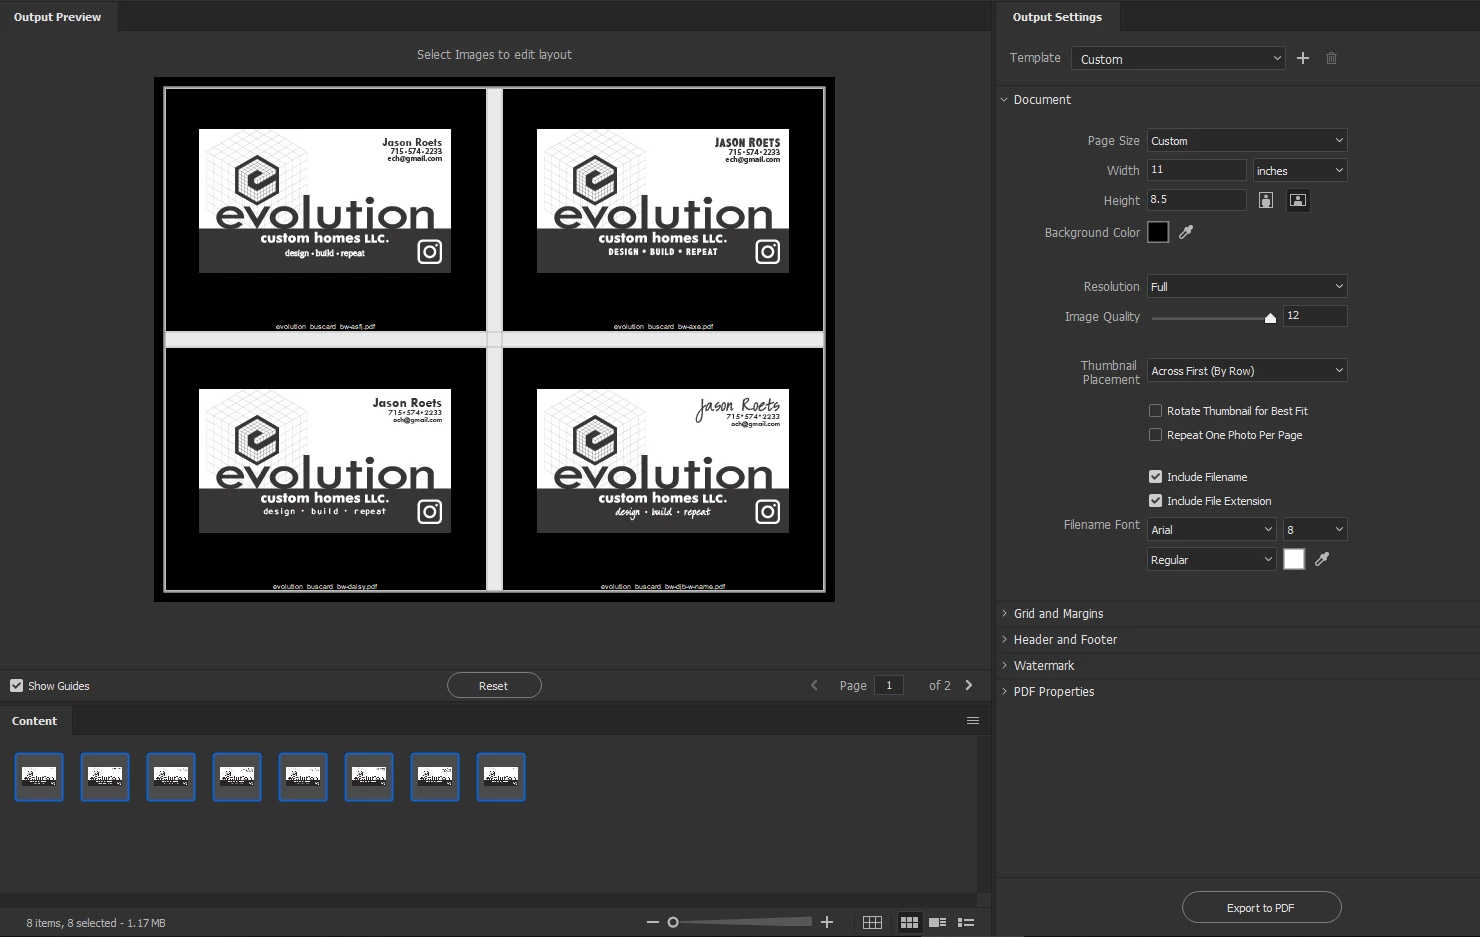Click the Image Quality value field
This screenshot has height=937, width=1480.
point(1315,316)
